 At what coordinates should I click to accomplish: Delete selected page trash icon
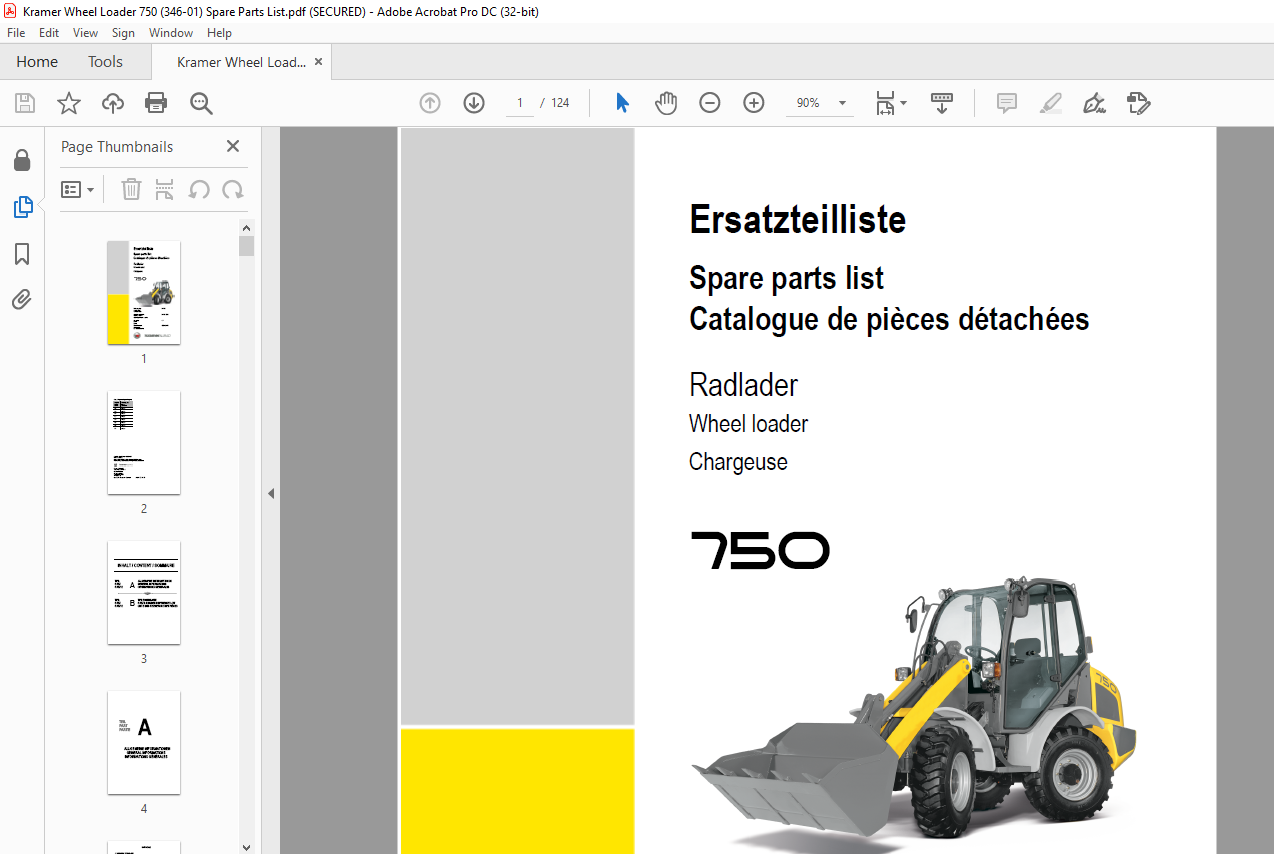tap(131, 189)
